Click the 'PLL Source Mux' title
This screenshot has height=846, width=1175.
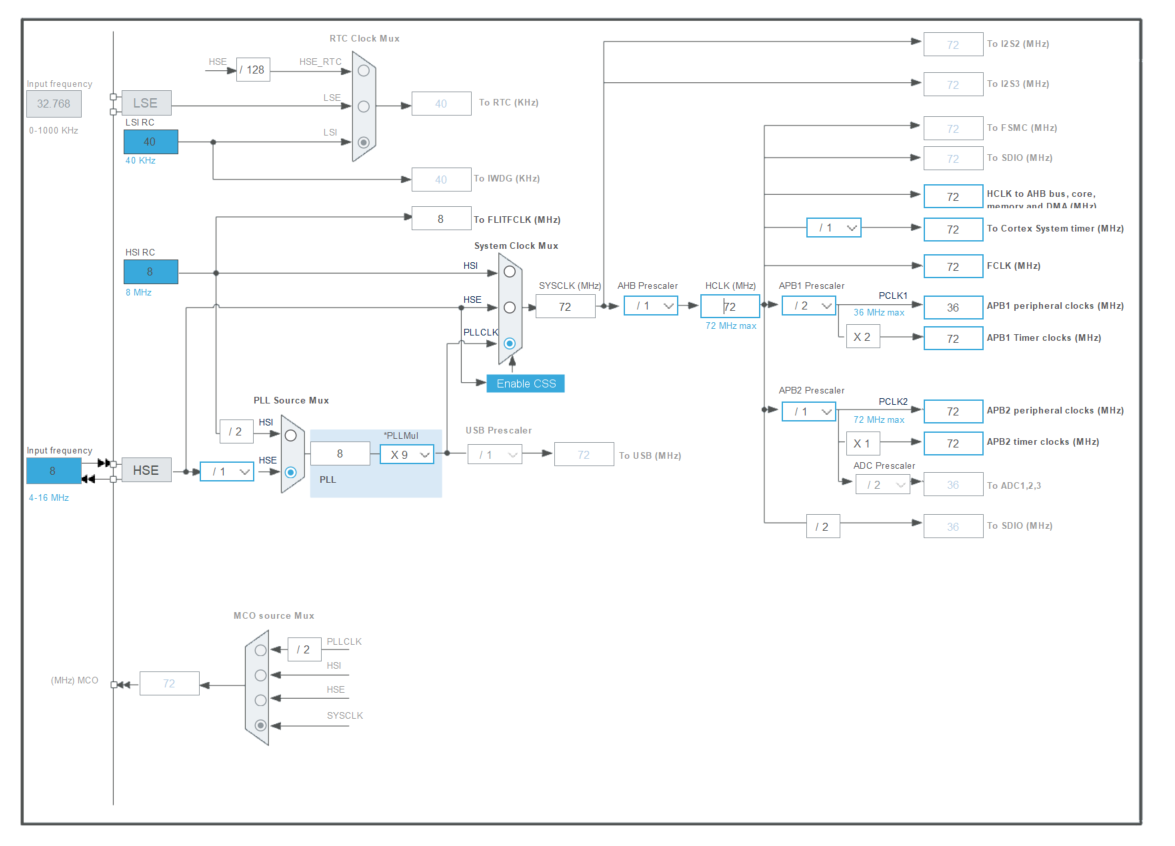pyautogui.click(x=292, y=400)
